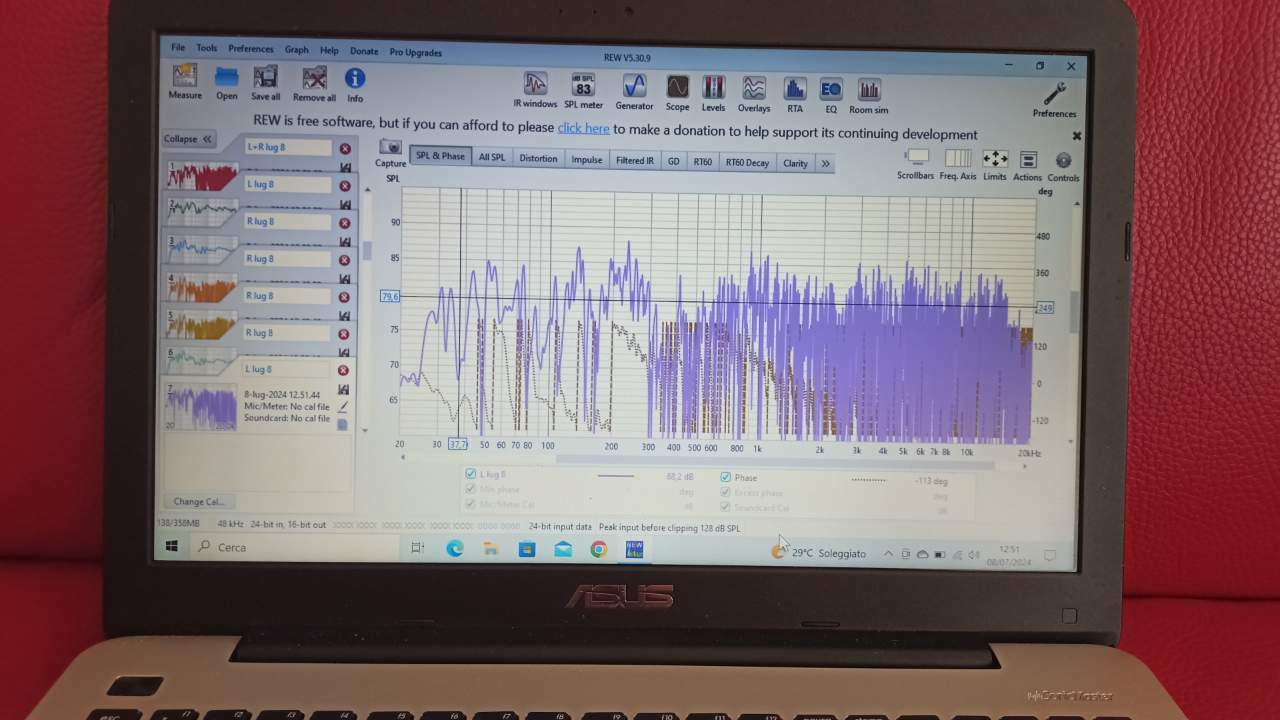The image size is (1280, 720).
Task: Show more graph tabs with double chevron
Action: pos(825,163)
